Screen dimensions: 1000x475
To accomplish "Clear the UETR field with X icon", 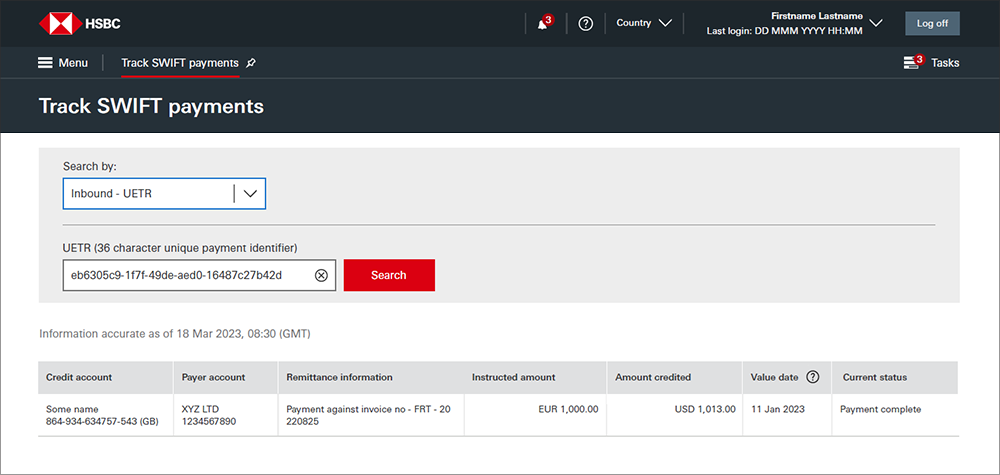I will click(321, 275).
